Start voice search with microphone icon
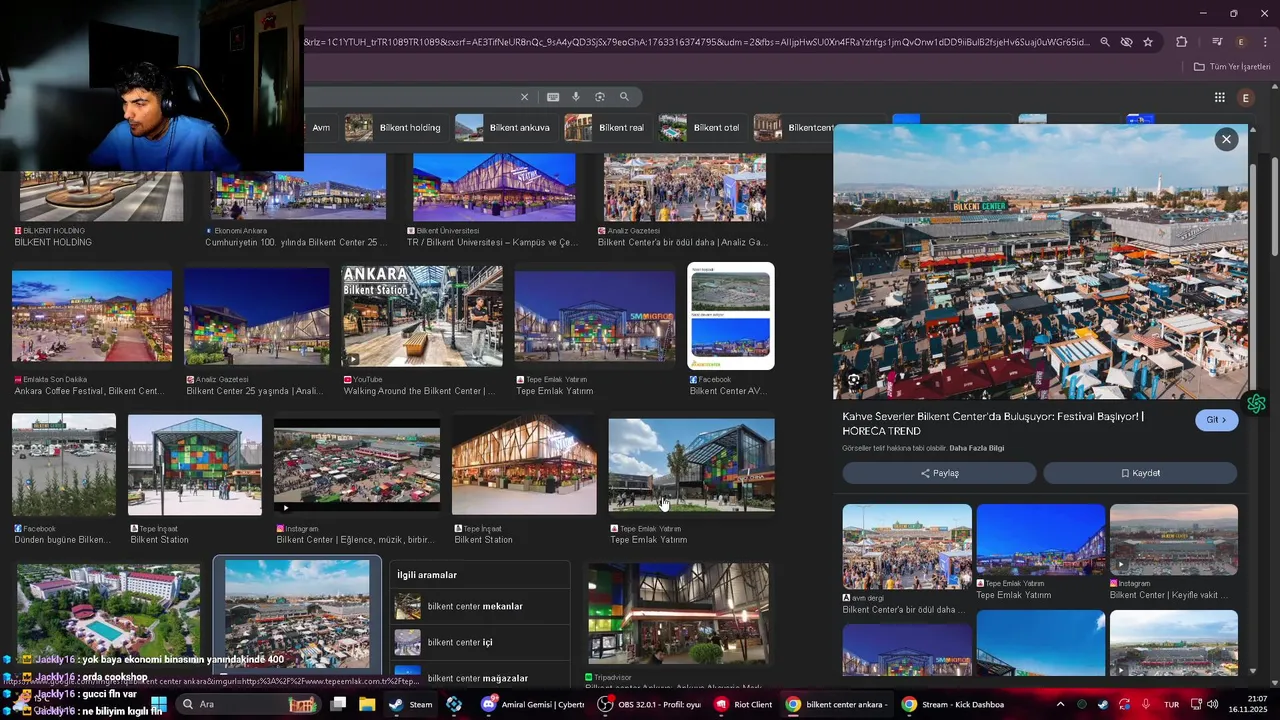The image size is (1280, 720). tap(576, 97)
